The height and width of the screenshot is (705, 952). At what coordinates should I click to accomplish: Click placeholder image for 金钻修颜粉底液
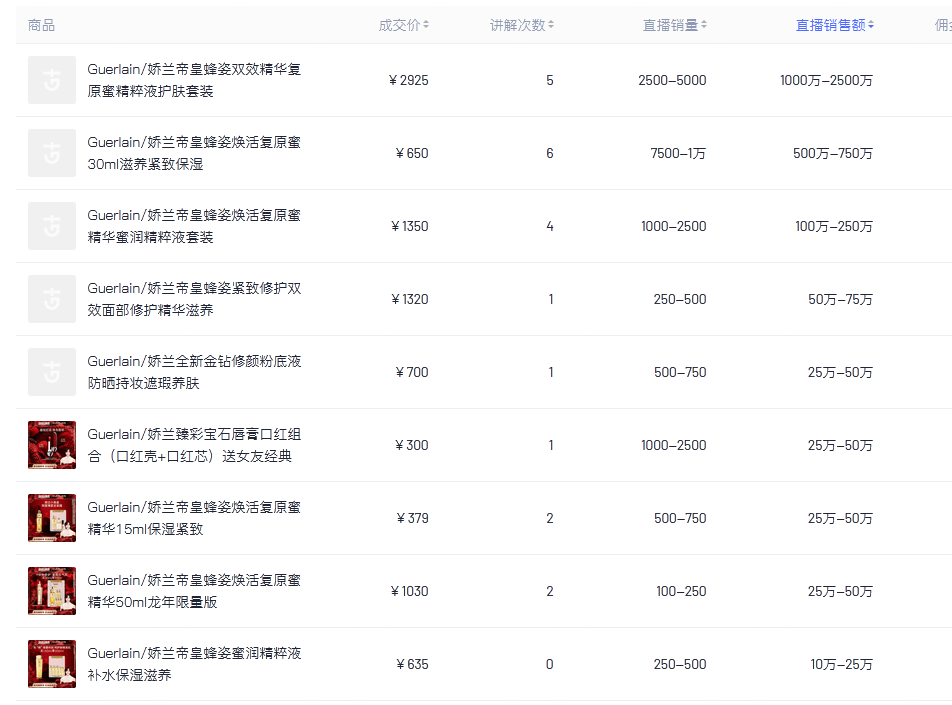point(52,372)
